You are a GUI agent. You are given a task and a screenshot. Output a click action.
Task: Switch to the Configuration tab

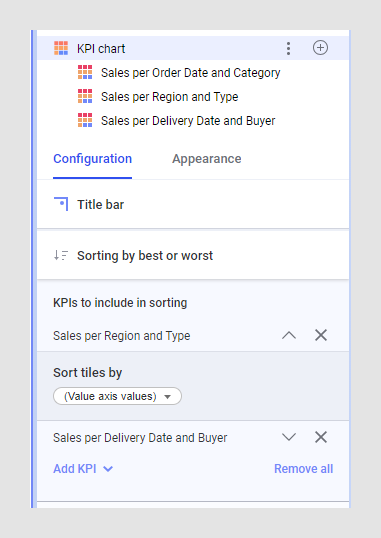92,159
